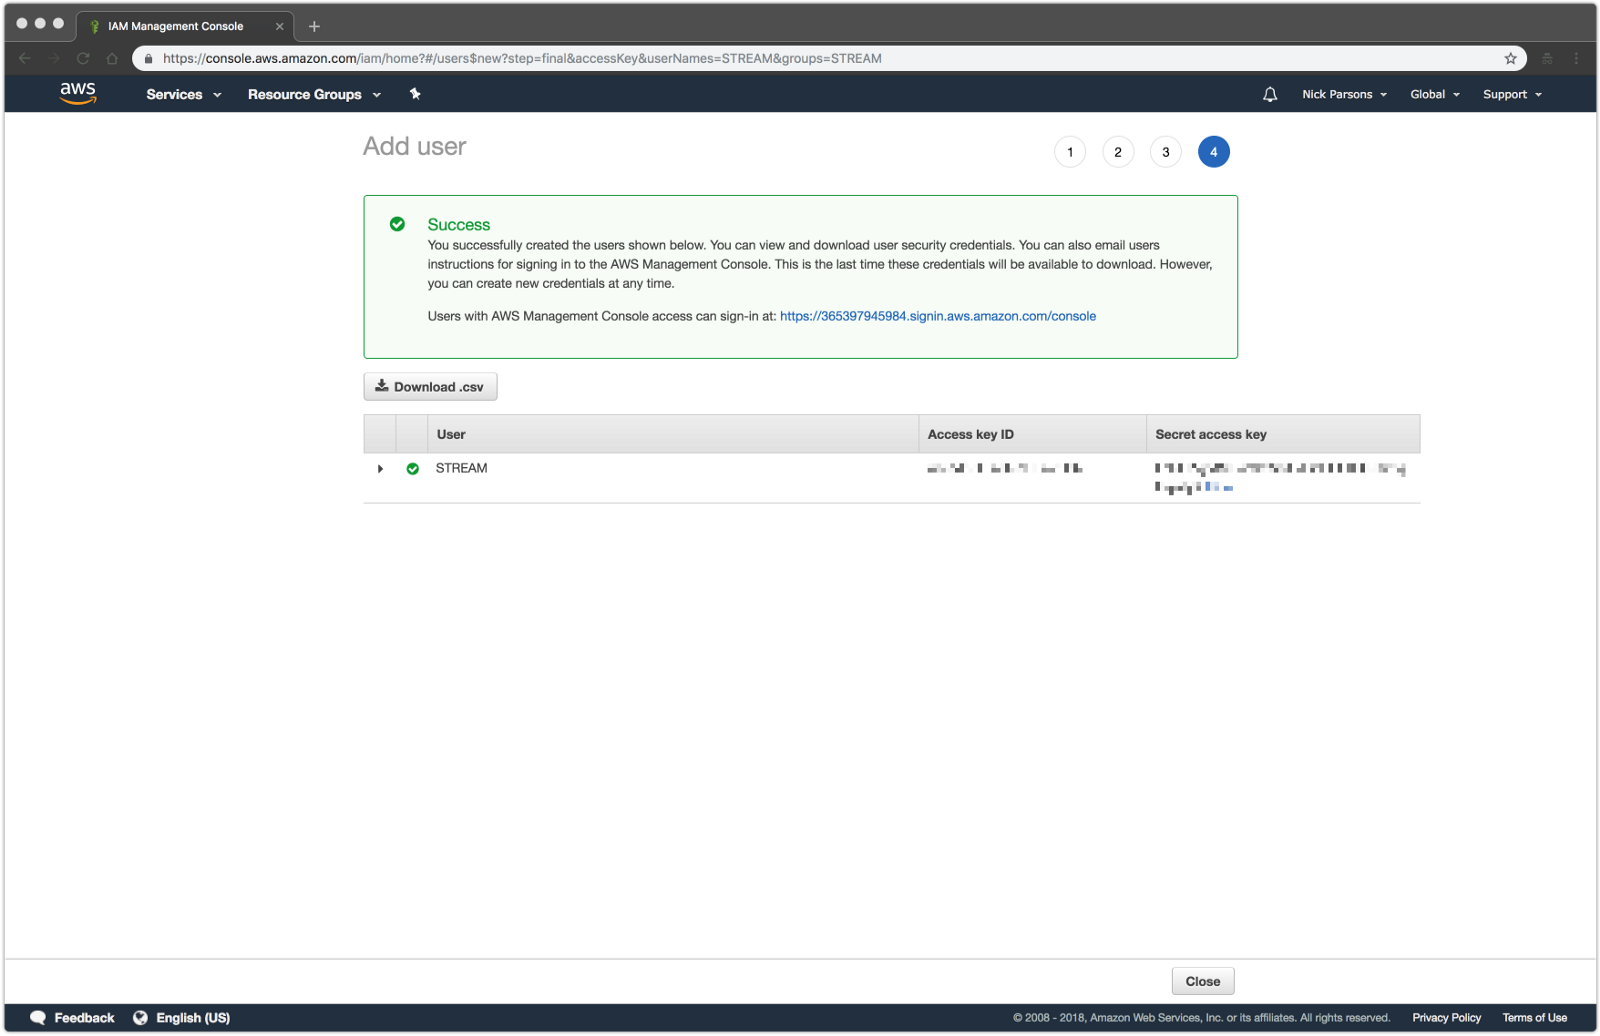The height and width of the screenshot is (1036, 1600).
Task: Click the AWS logo home icon
Action: (x=78, y=94)
